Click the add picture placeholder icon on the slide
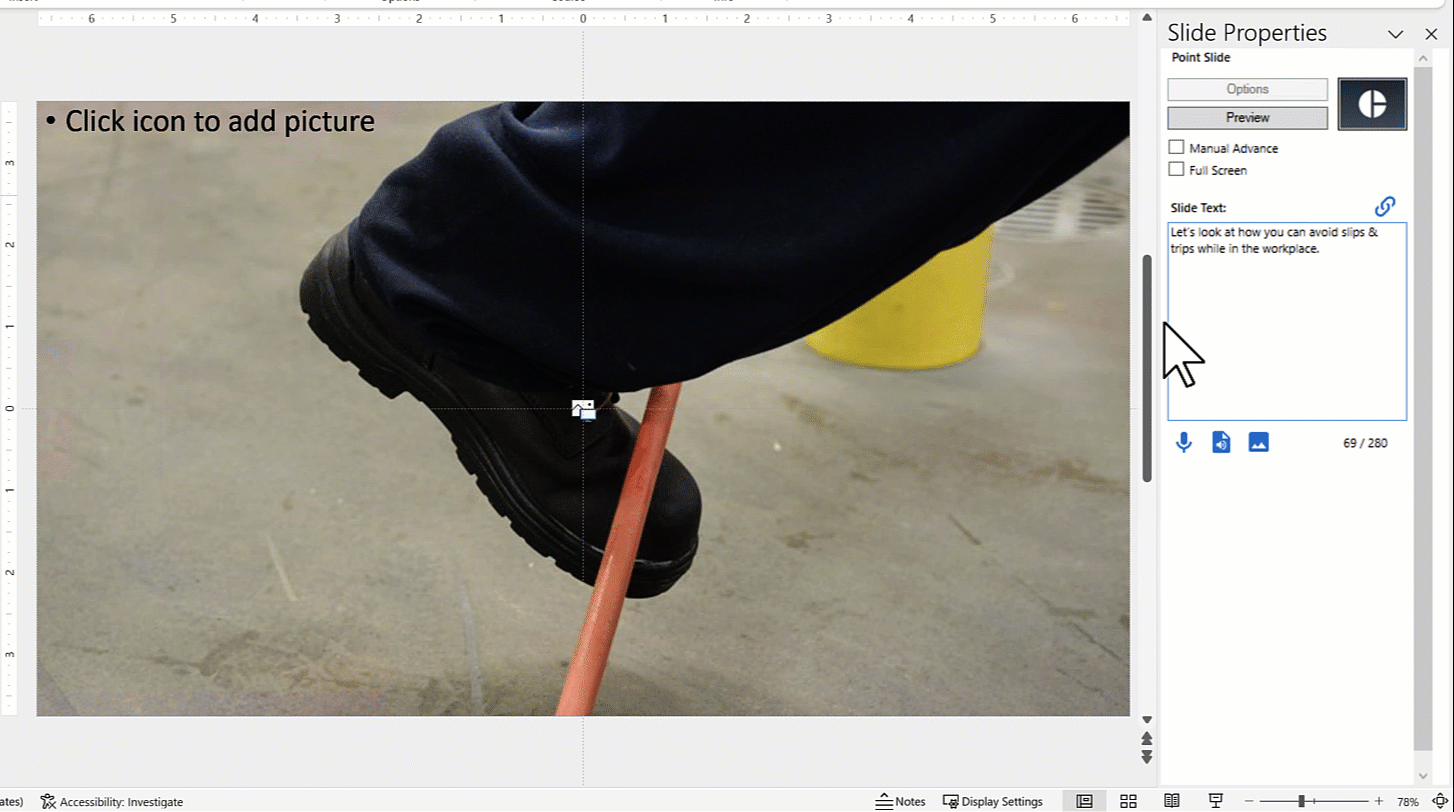Screen dimensions: 1454x812 pyautogui.click(x=582, y=408)
